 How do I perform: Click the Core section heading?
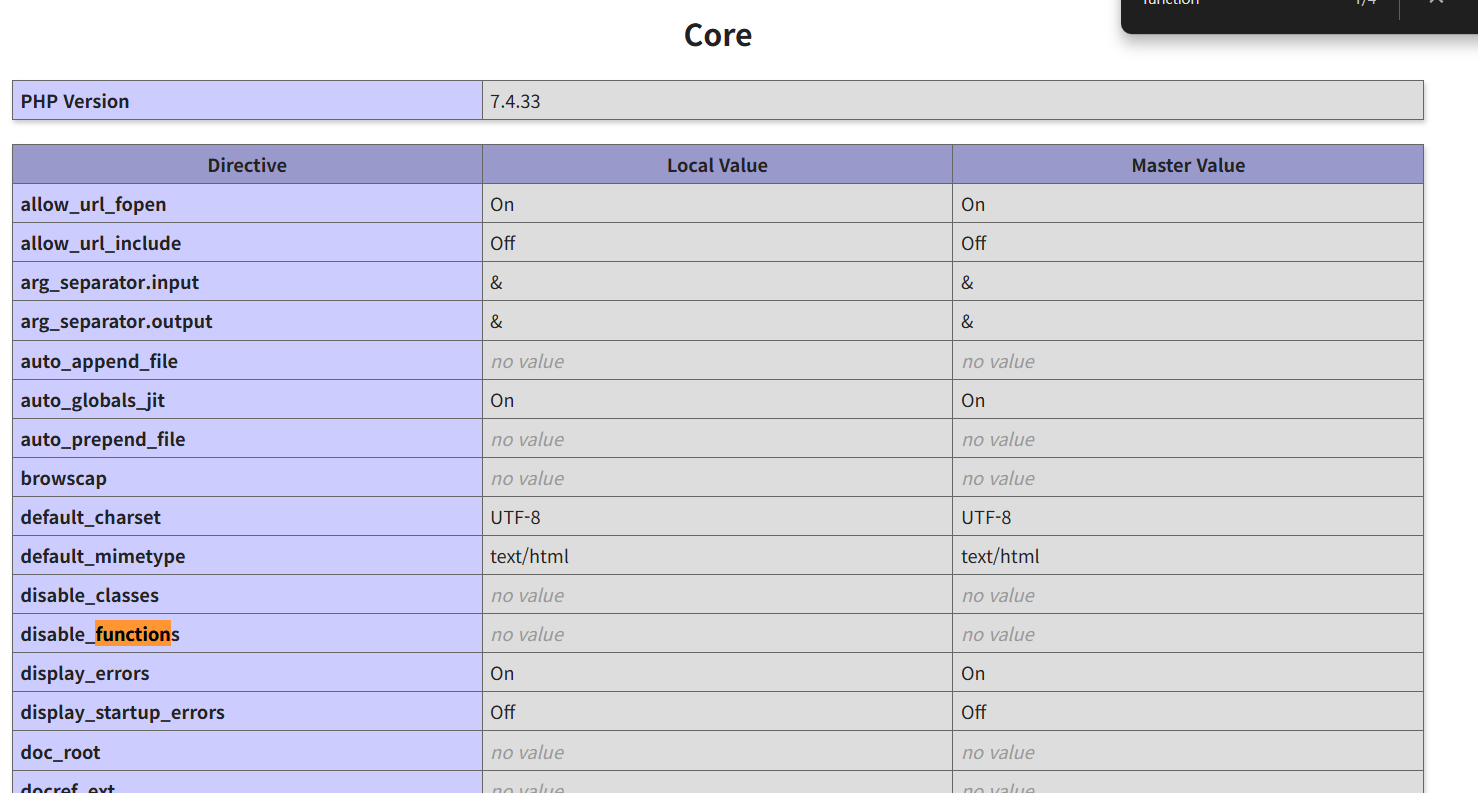[x=717, y=35]
